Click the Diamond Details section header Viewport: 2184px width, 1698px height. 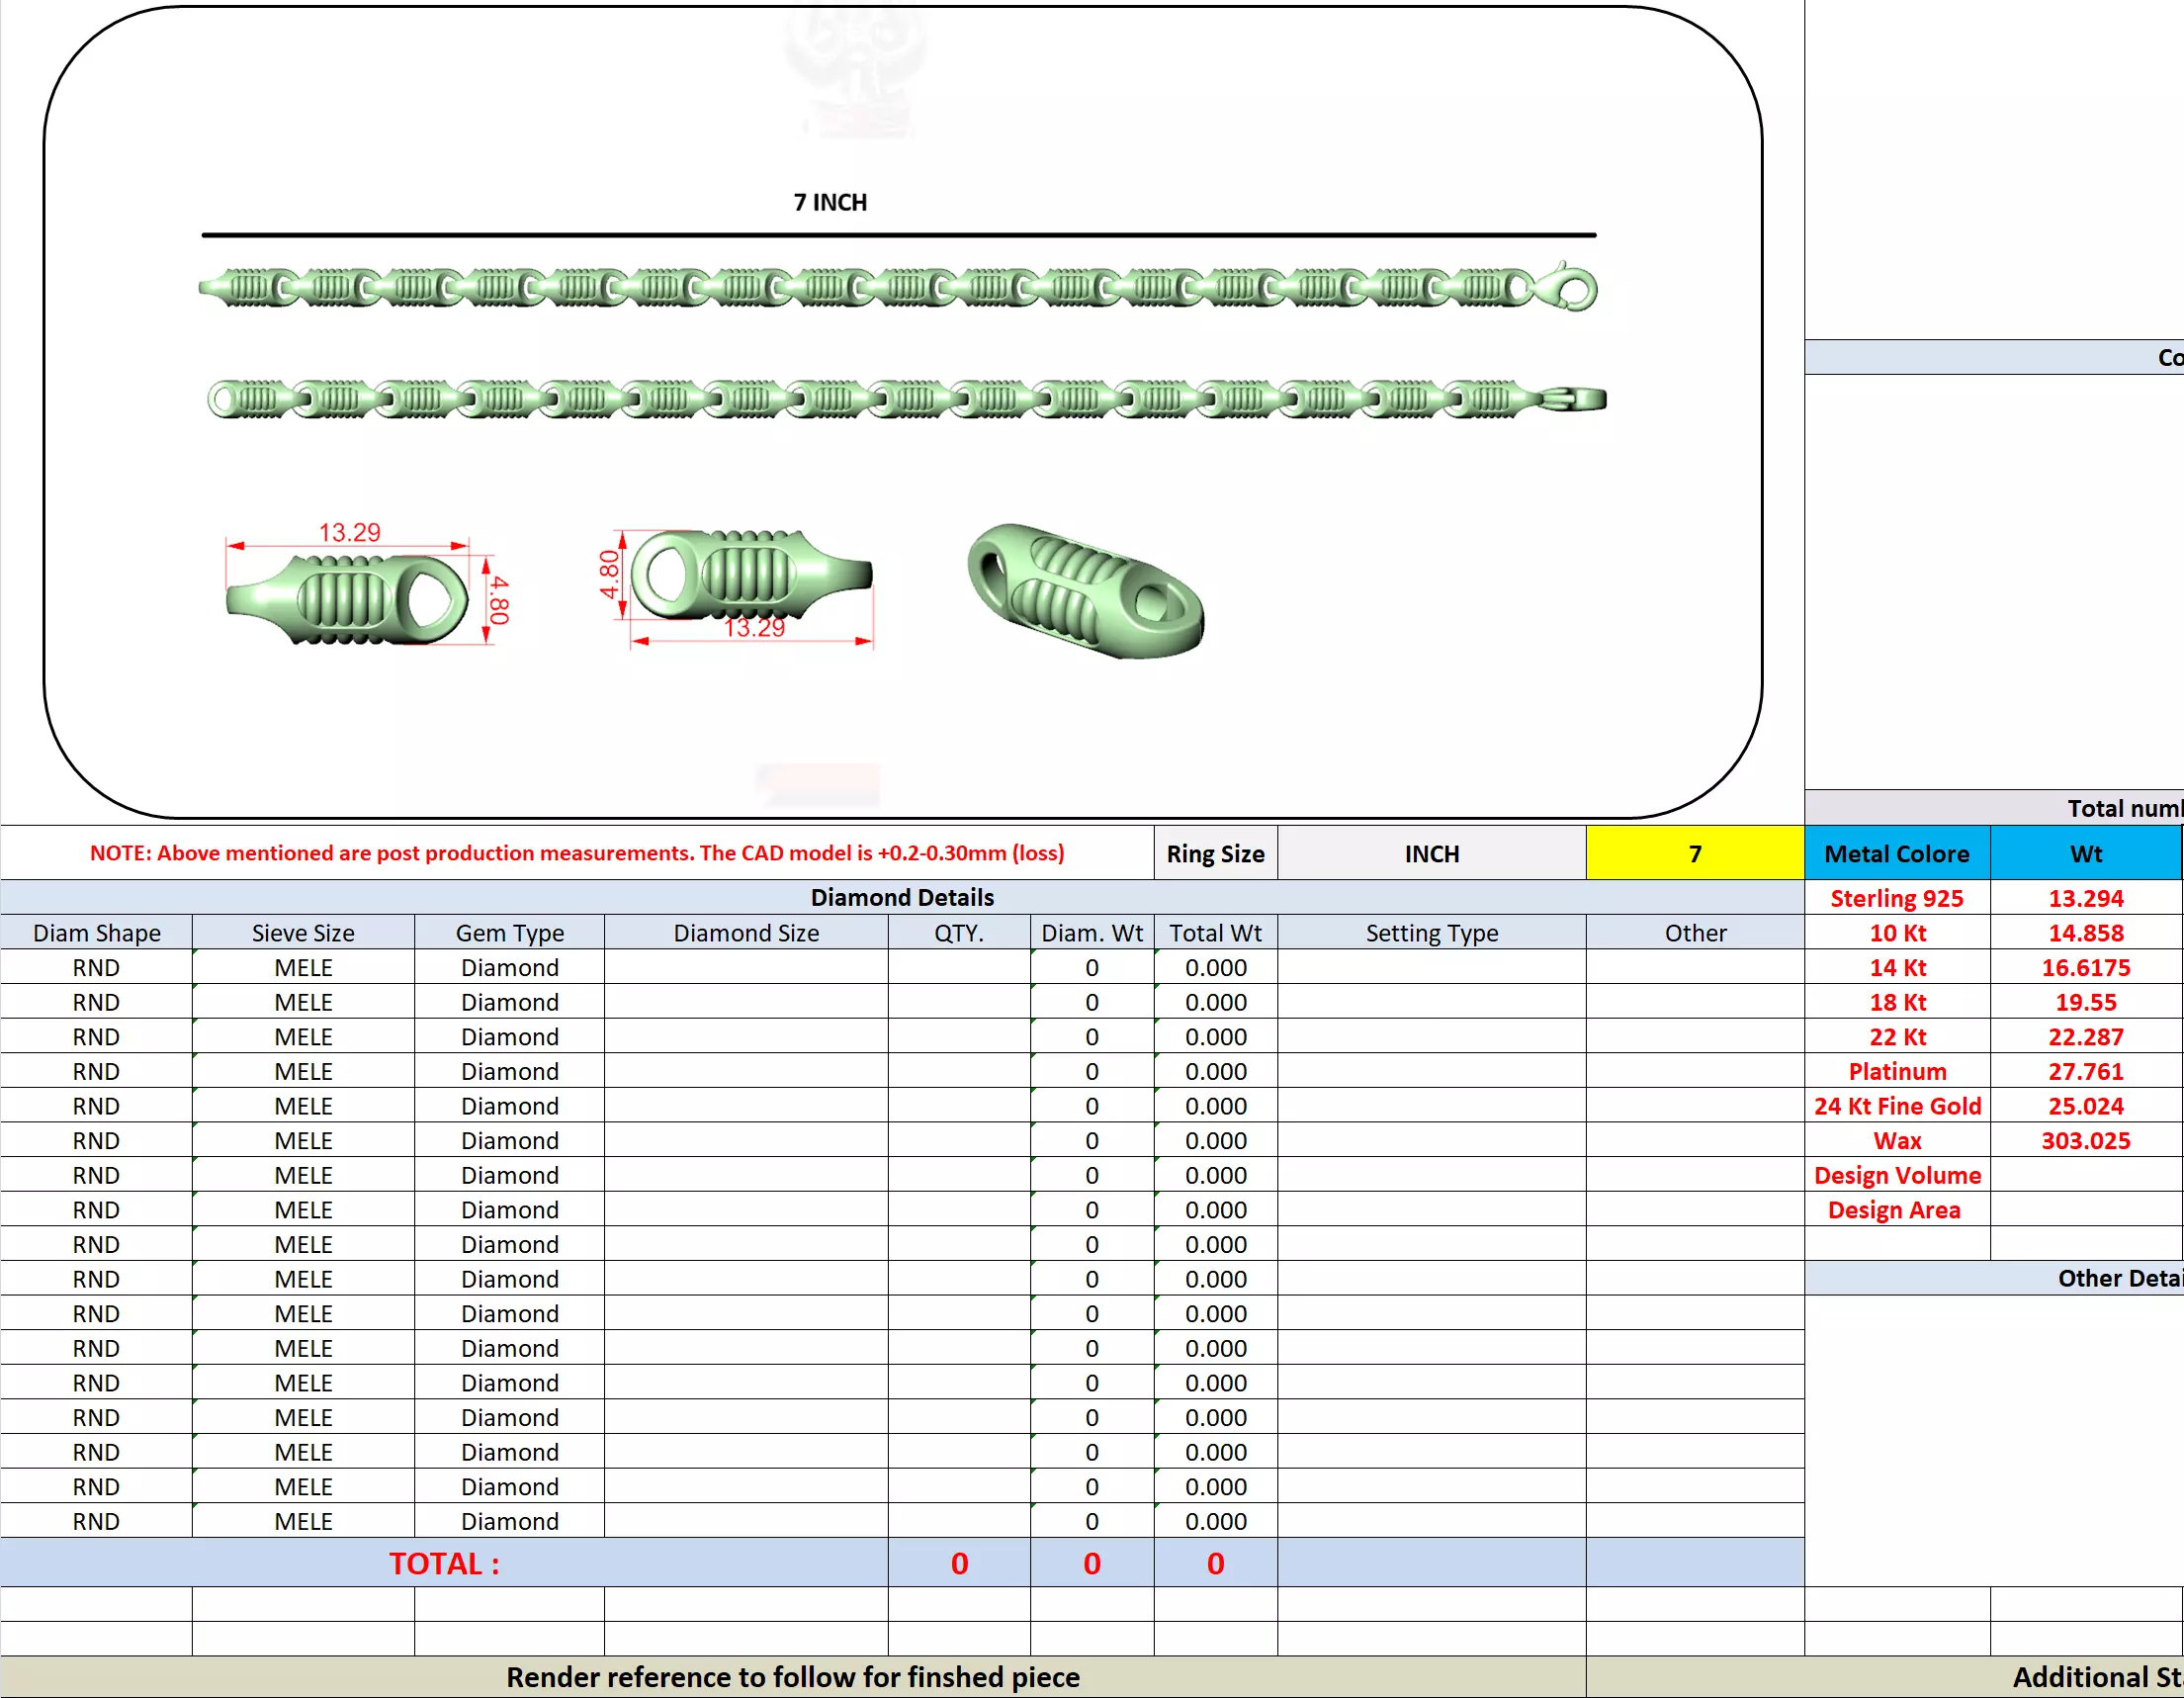tap(901, 897)
